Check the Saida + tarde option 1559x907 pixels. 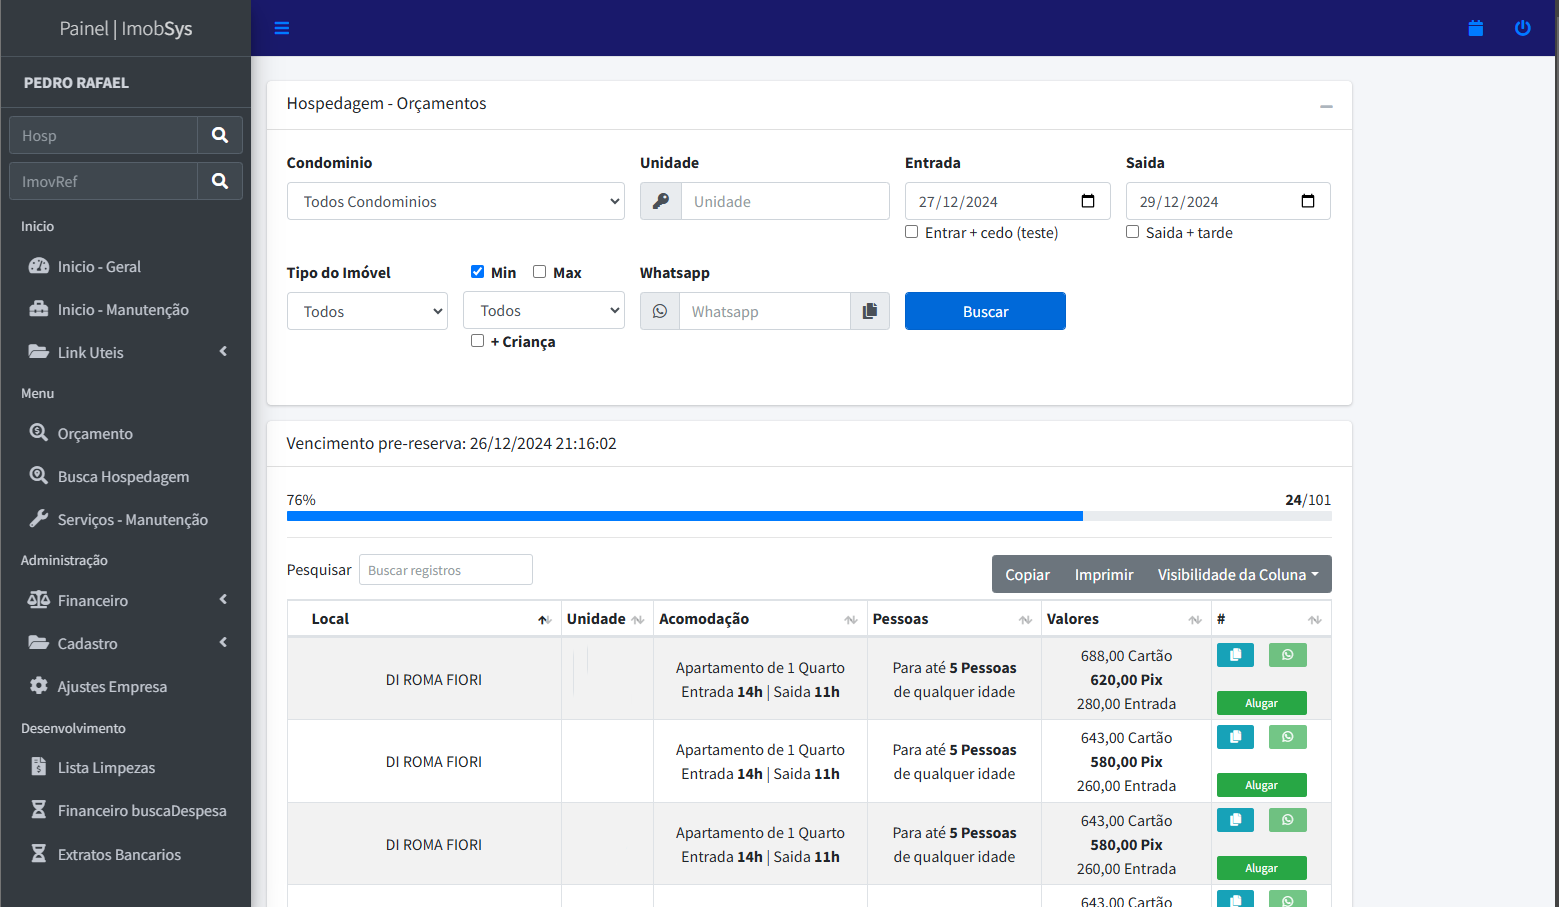pyautogui.click(x=1133, y=232)
